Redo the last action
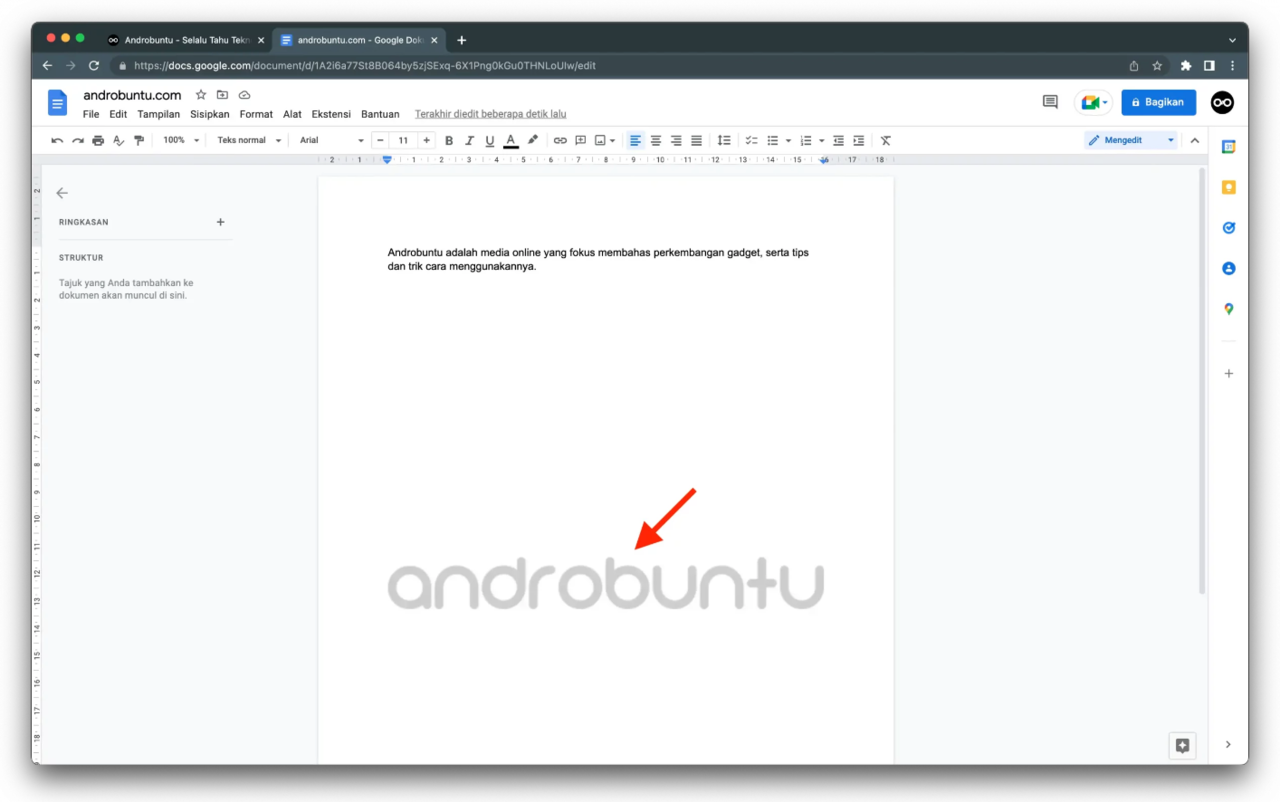Image resolution: width=1280 pixels, height=802 pixels. [x=77, y=141]
